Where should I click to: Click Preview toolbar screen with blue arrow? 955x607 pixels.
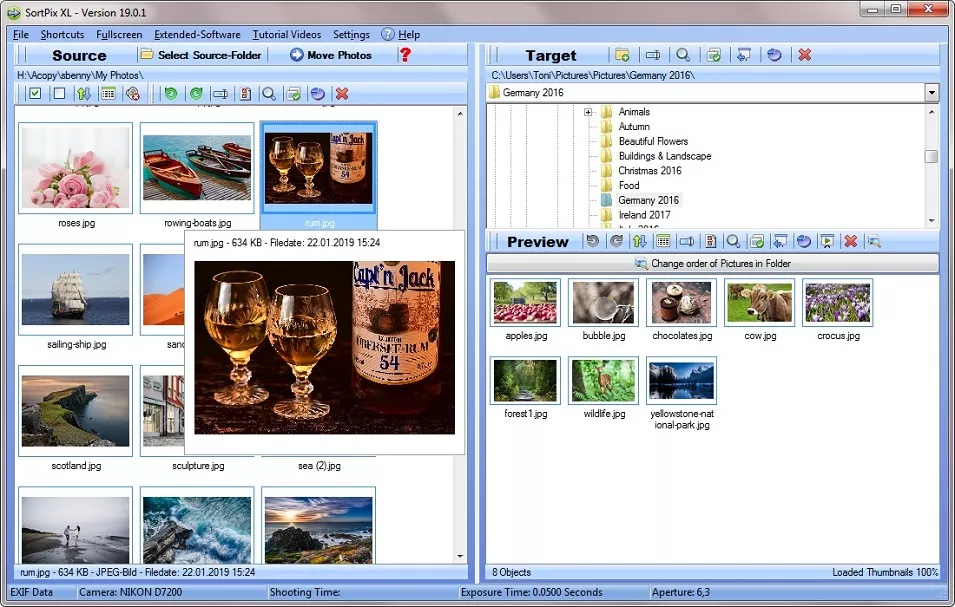click(x=780, y=242)
